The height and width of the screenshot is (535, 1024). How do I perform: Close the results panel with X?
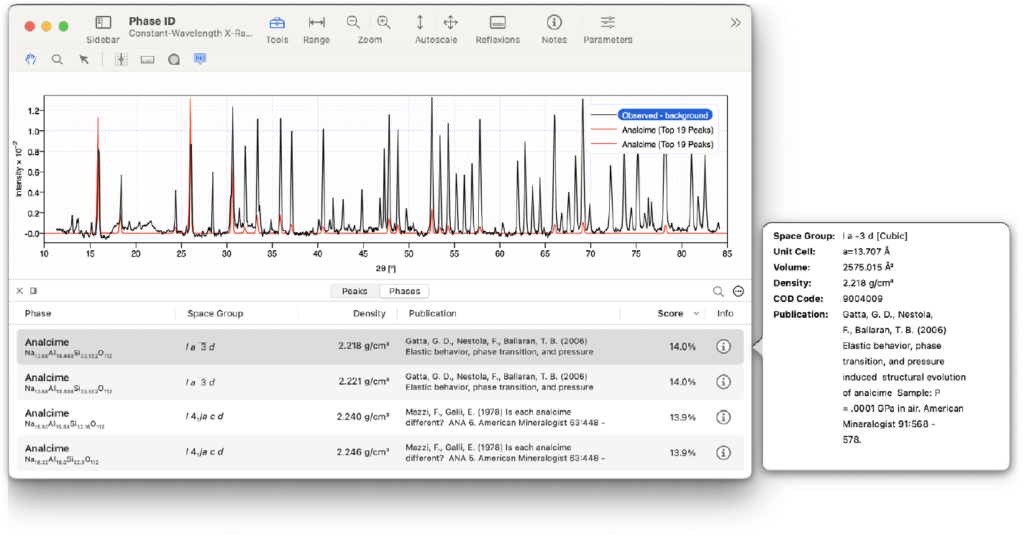[19, 291]
